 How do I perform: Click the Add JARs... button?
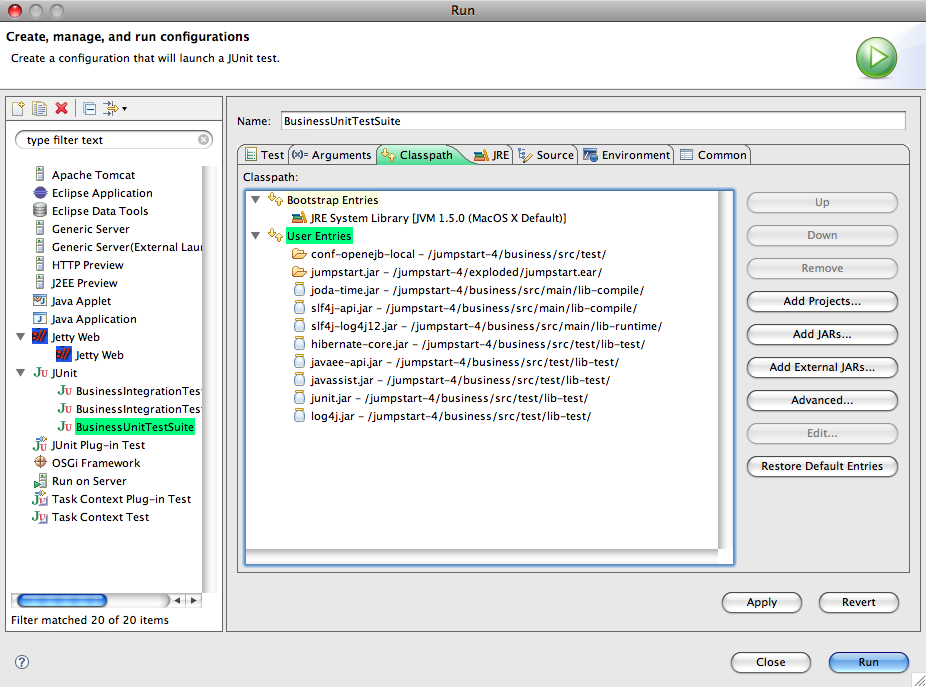point(822,334)
